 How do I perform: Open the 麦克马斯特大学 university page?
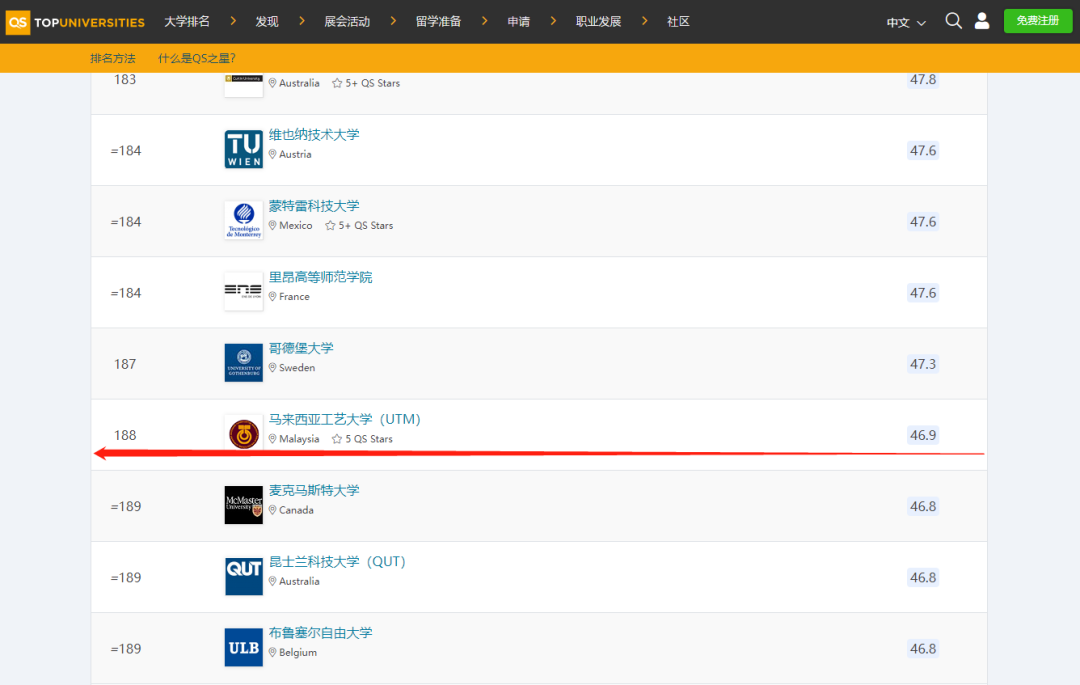(x=314, y=491)
